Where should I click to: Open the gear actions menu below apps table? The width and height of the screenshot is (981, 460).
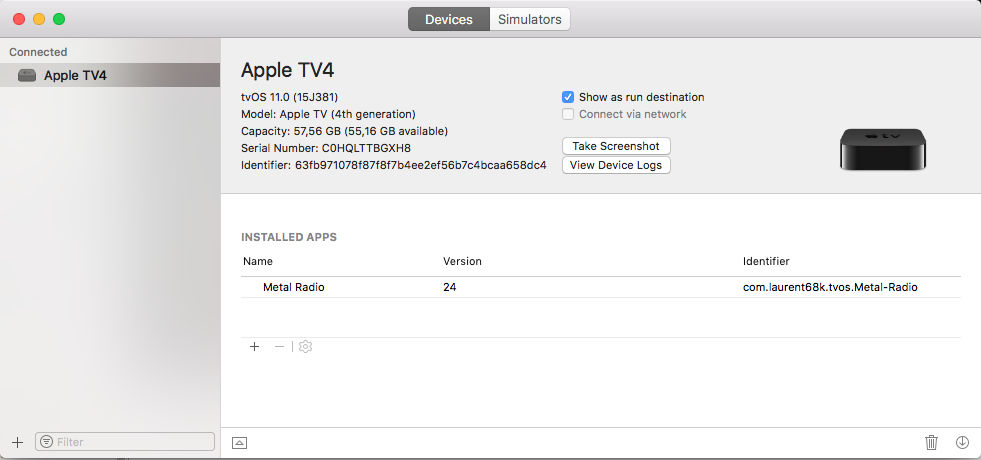point(305,346)
